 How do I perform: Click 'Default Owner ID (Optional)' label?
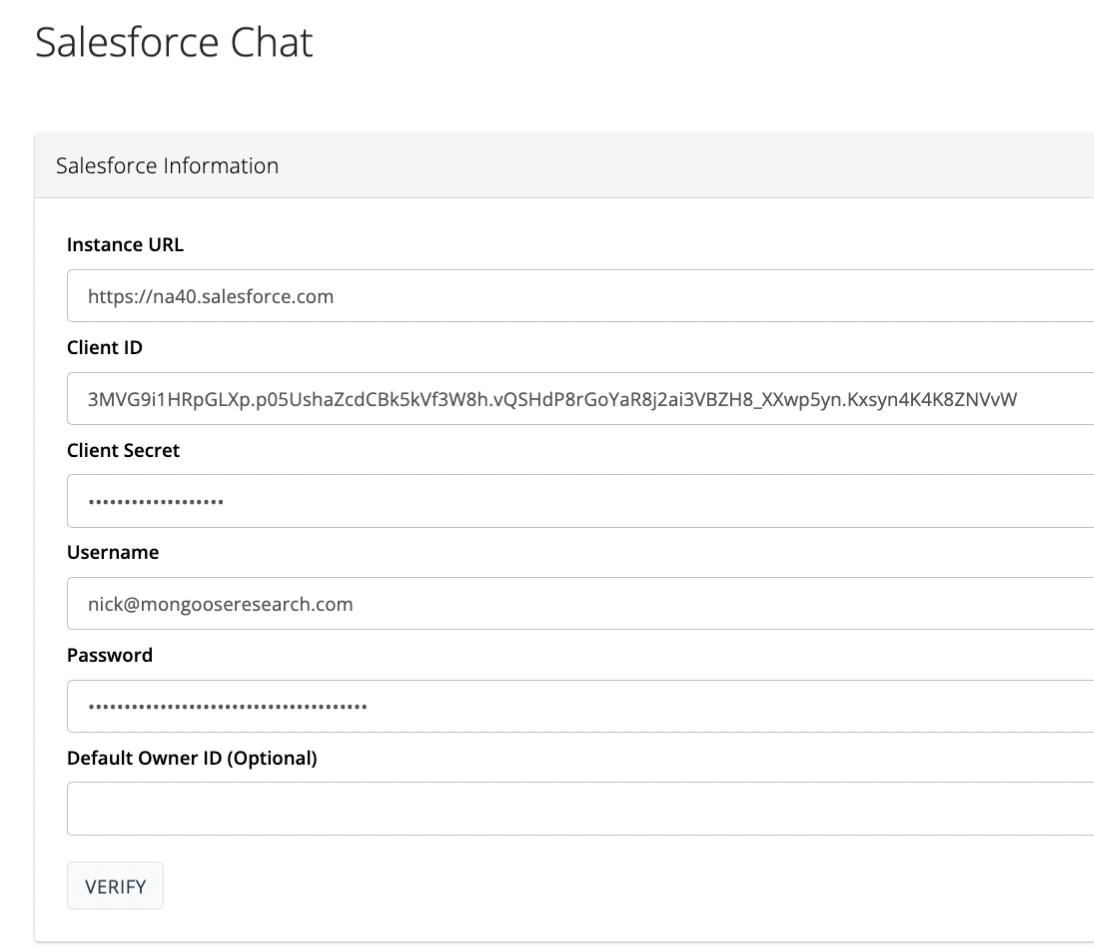click(x=191, y=758)
